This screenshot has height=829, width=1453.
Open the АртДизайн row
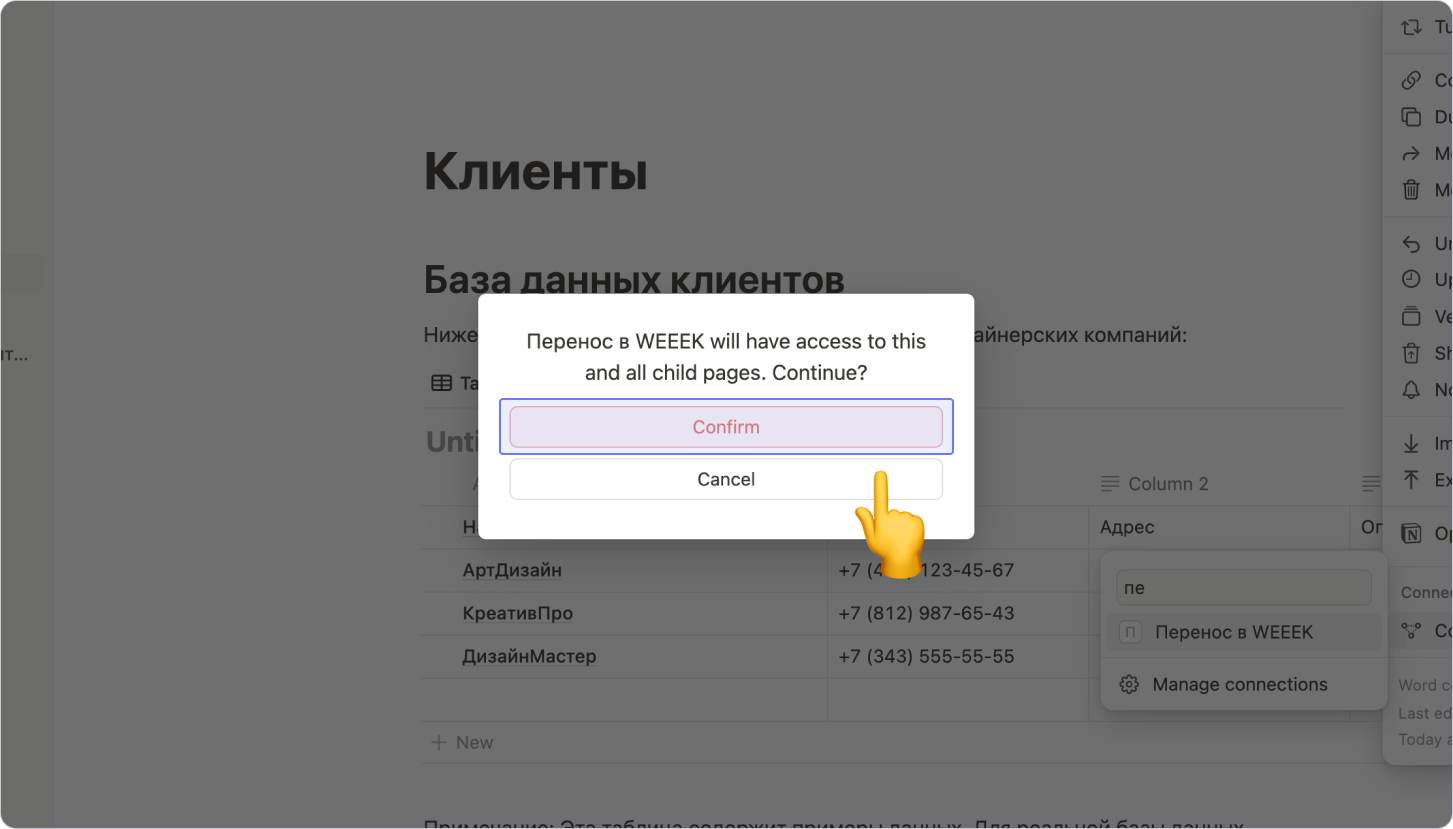(512, 570)
